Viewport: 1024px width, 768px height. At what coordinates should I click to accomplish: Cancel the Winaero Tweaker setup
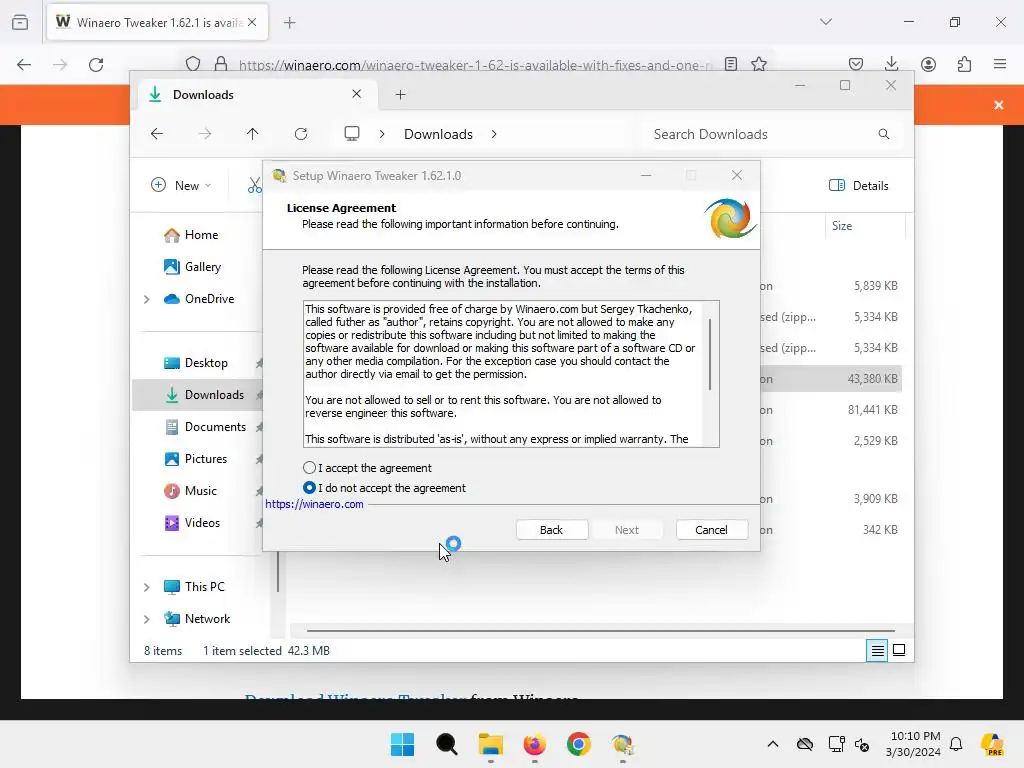click(x=711, y=530)
